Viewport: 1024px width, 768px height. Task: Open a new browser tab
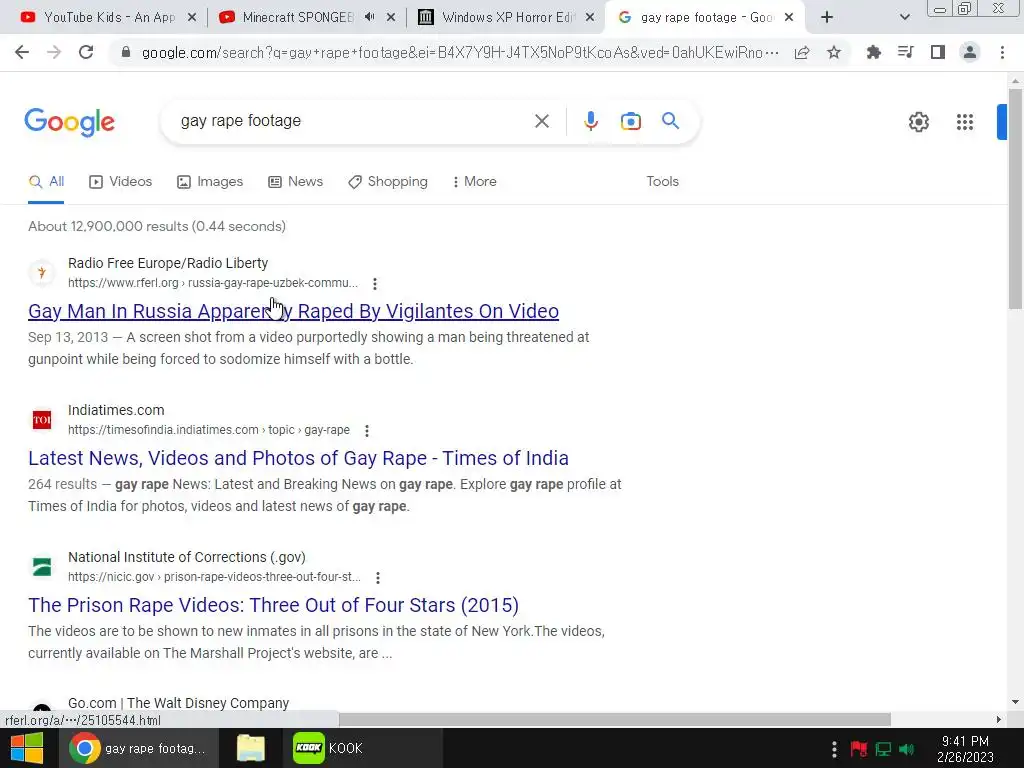pyautogui.click(x=827, y=17)
